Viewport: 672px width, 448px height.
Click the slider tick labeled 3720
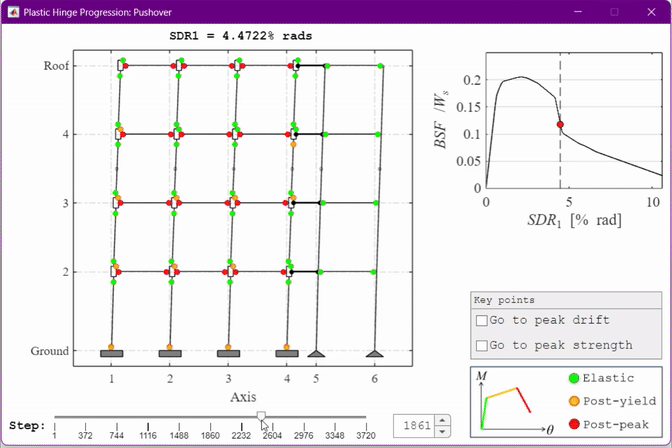coord(366,436)
